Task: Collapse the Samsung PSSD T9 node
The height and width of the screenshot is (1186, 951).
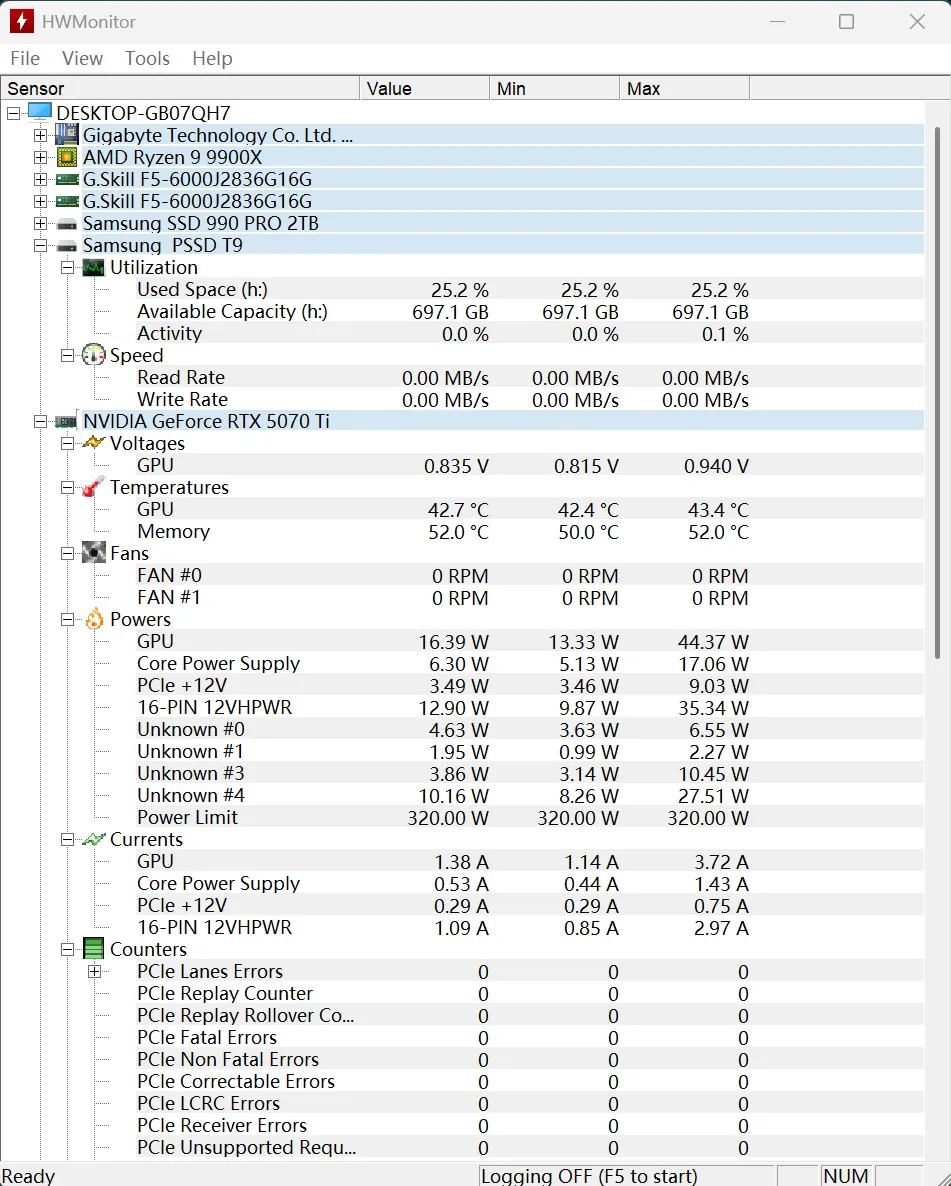Action: pos(40,246)
